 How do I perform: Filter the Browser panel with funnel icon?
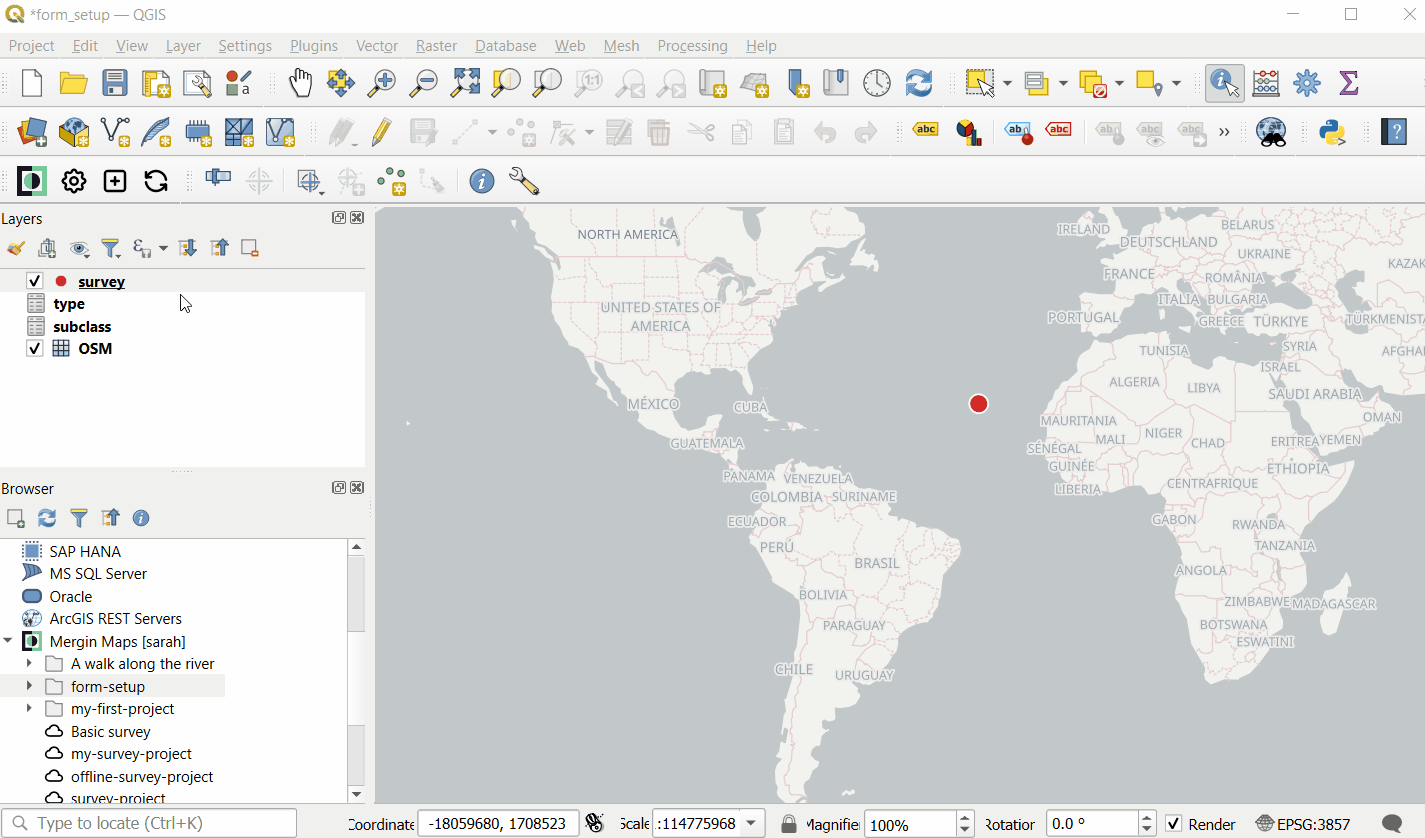(x=79, y=518)
